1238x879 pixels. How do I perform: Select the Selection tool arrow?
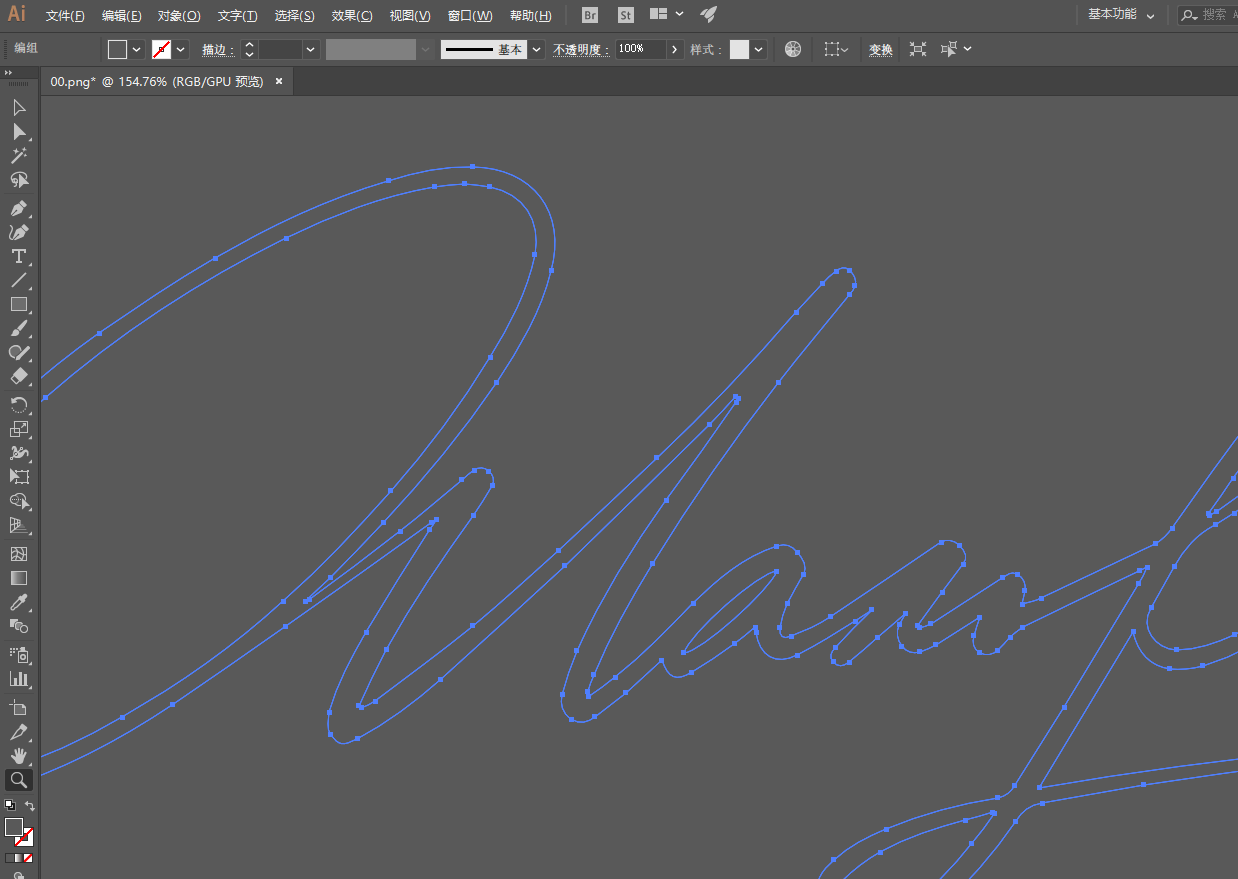[18, 107]
